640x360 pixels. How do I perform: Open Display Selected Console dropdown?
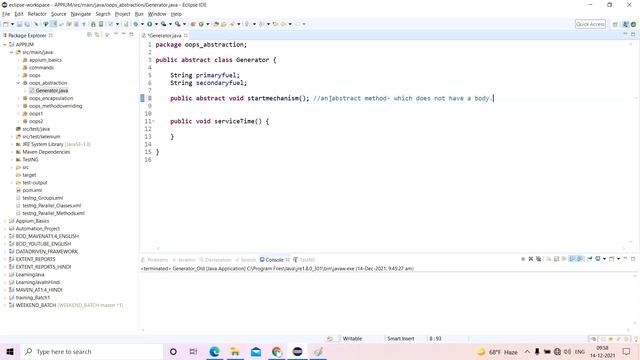(604, 259)
